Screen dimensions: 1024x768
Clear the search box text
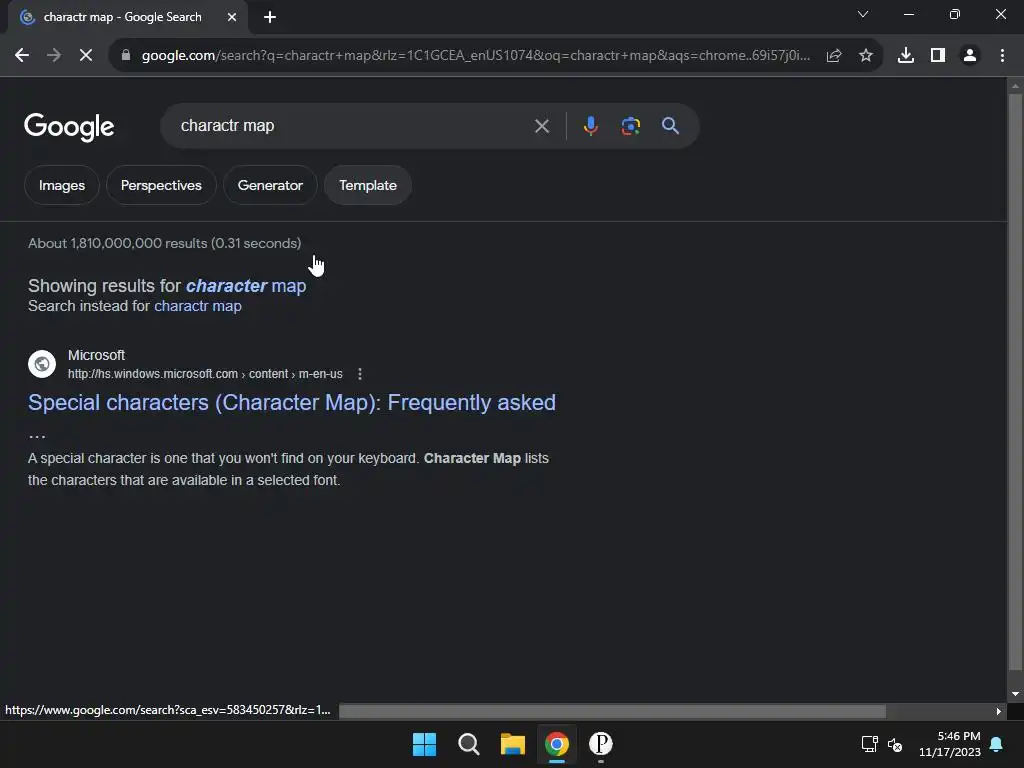pyautogui.click(x=541, y=126)
